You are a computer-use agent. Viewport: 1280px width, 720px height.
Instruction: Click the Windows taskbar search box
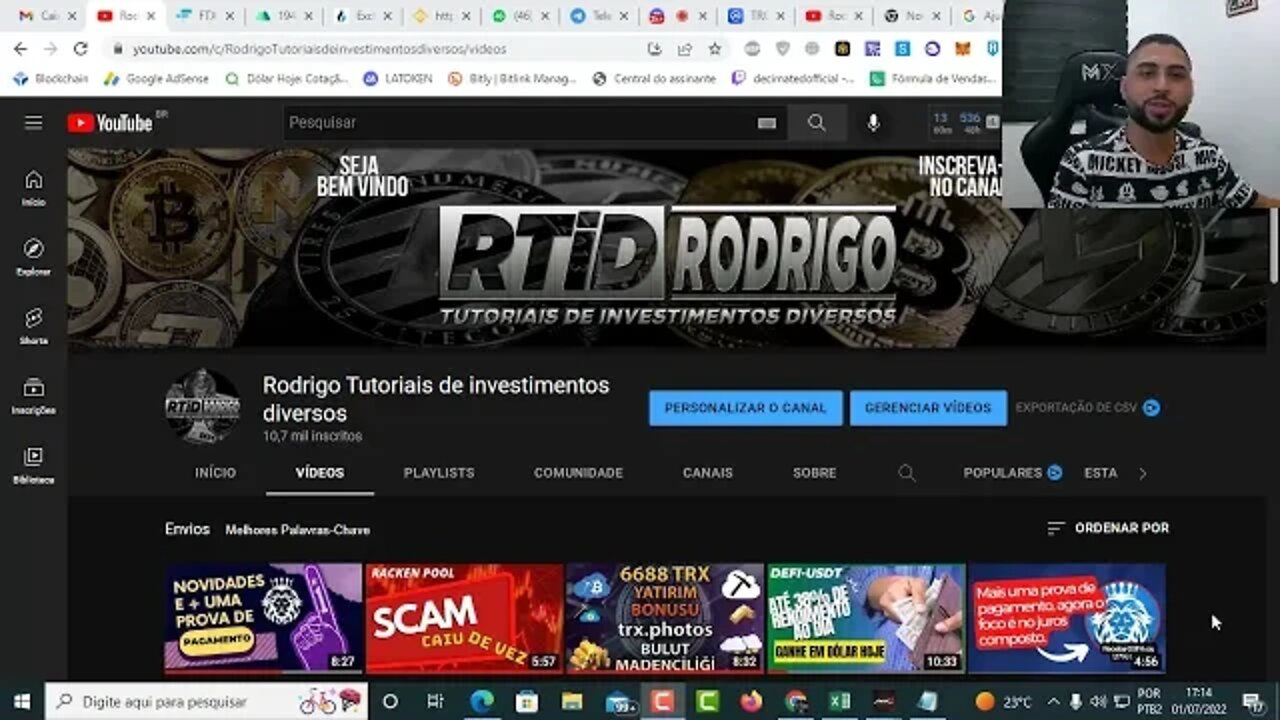(x=206, y=701)
